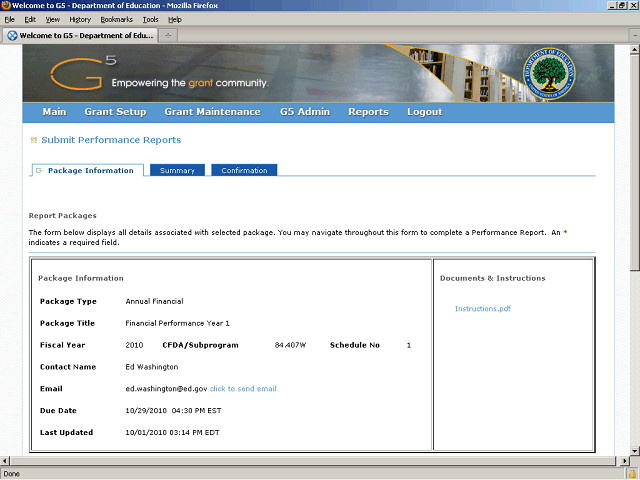Open the Help menu
Screen dimensions: 640x480
pyautogui.click(x=175, y=20)
